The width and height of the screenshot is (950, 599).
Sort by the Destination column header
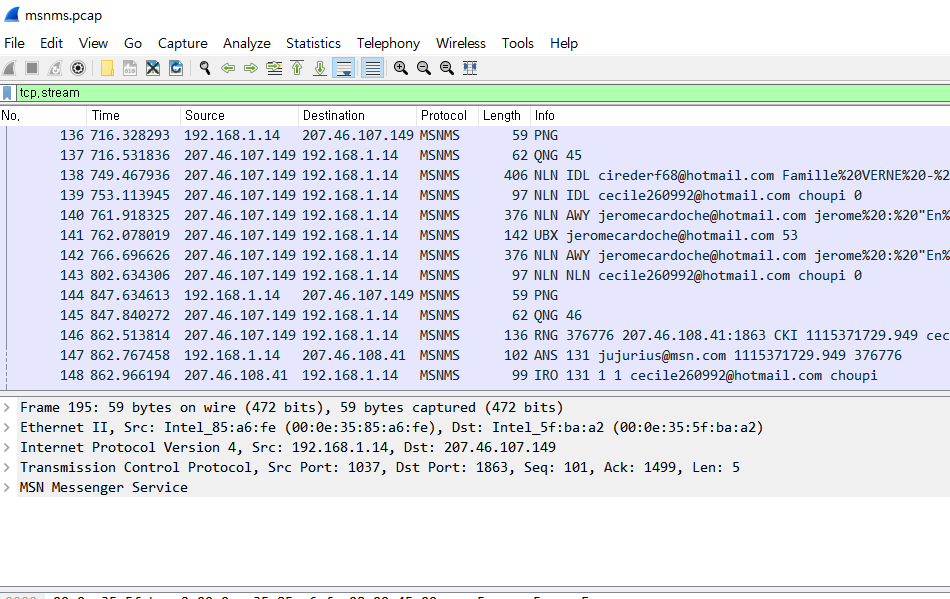pos(357,115)
